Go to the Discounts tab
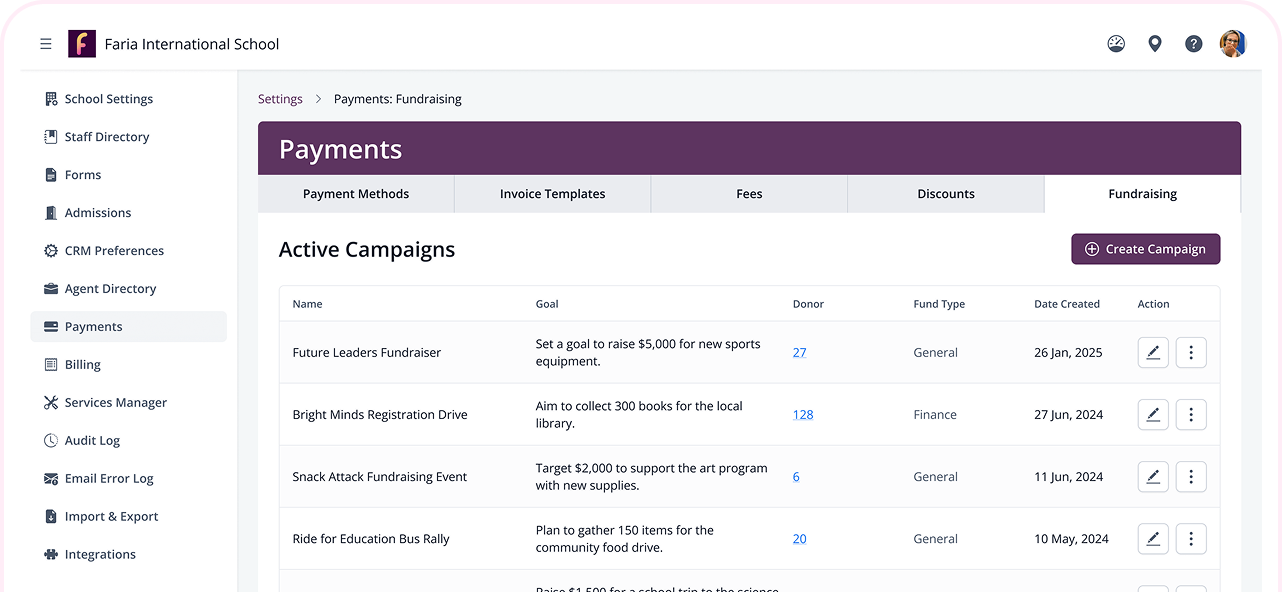1282x592 pixels. pos(945,194)
